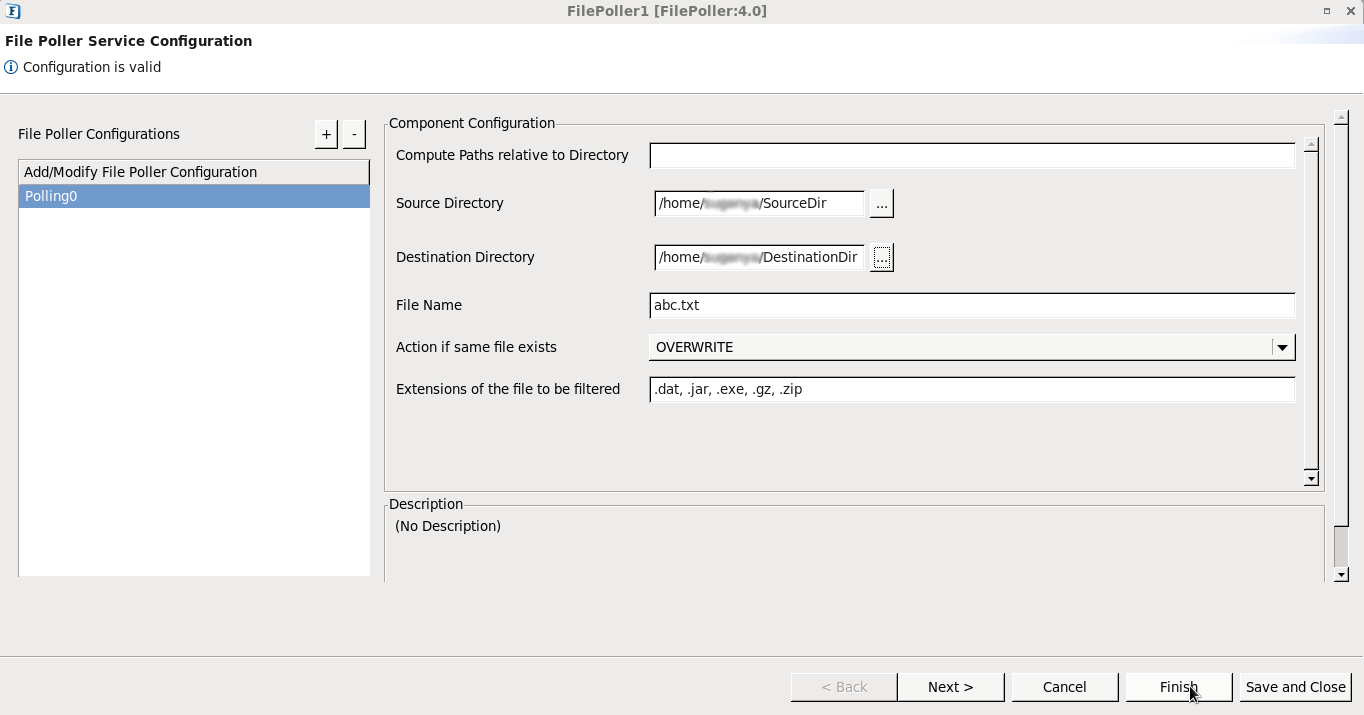Click the Next > button
This screenshot has height=715, width=1364.
tap(950, 687)
